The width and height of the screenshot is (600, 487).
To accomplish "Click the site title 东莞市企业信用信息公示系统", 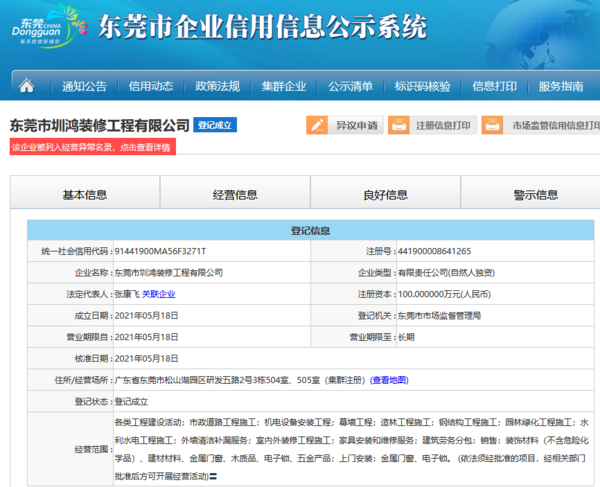I will pyautogui.click(x=262, y=26).
